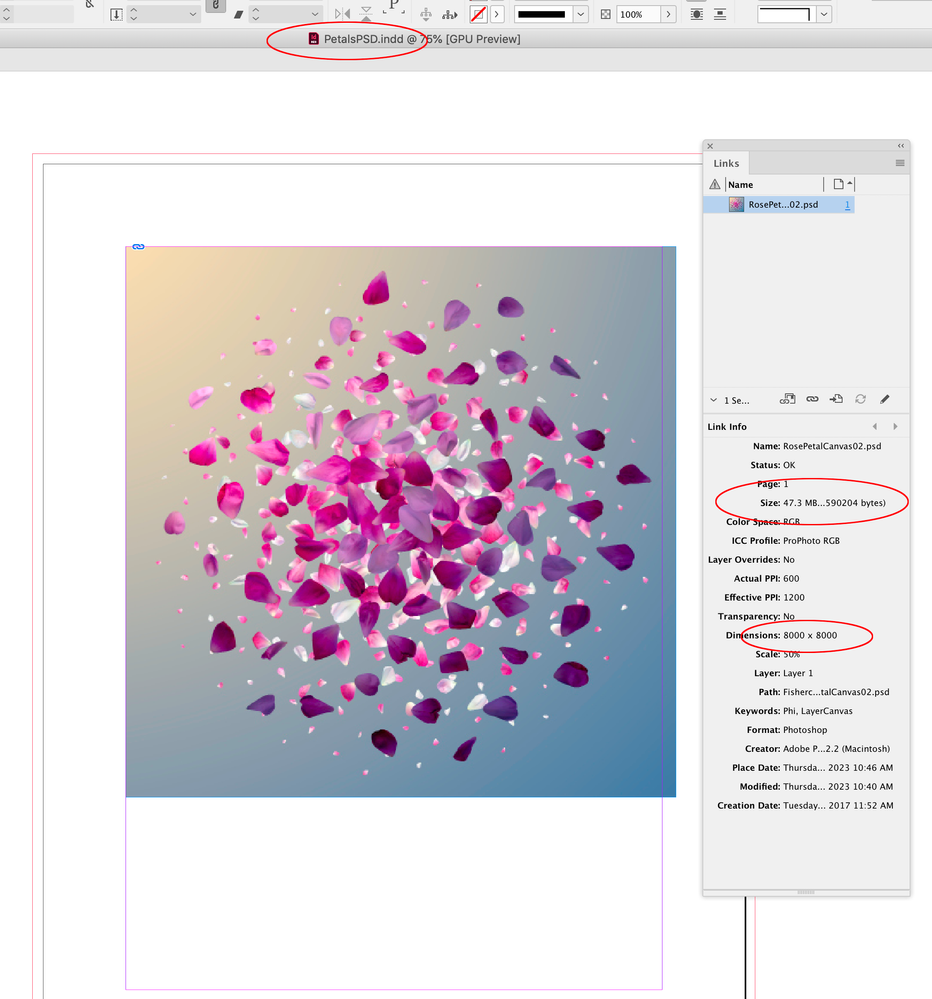This screenshot has width=932, height=999.
Task: Close the Links panel with X
Action: [x=710, y=146]
